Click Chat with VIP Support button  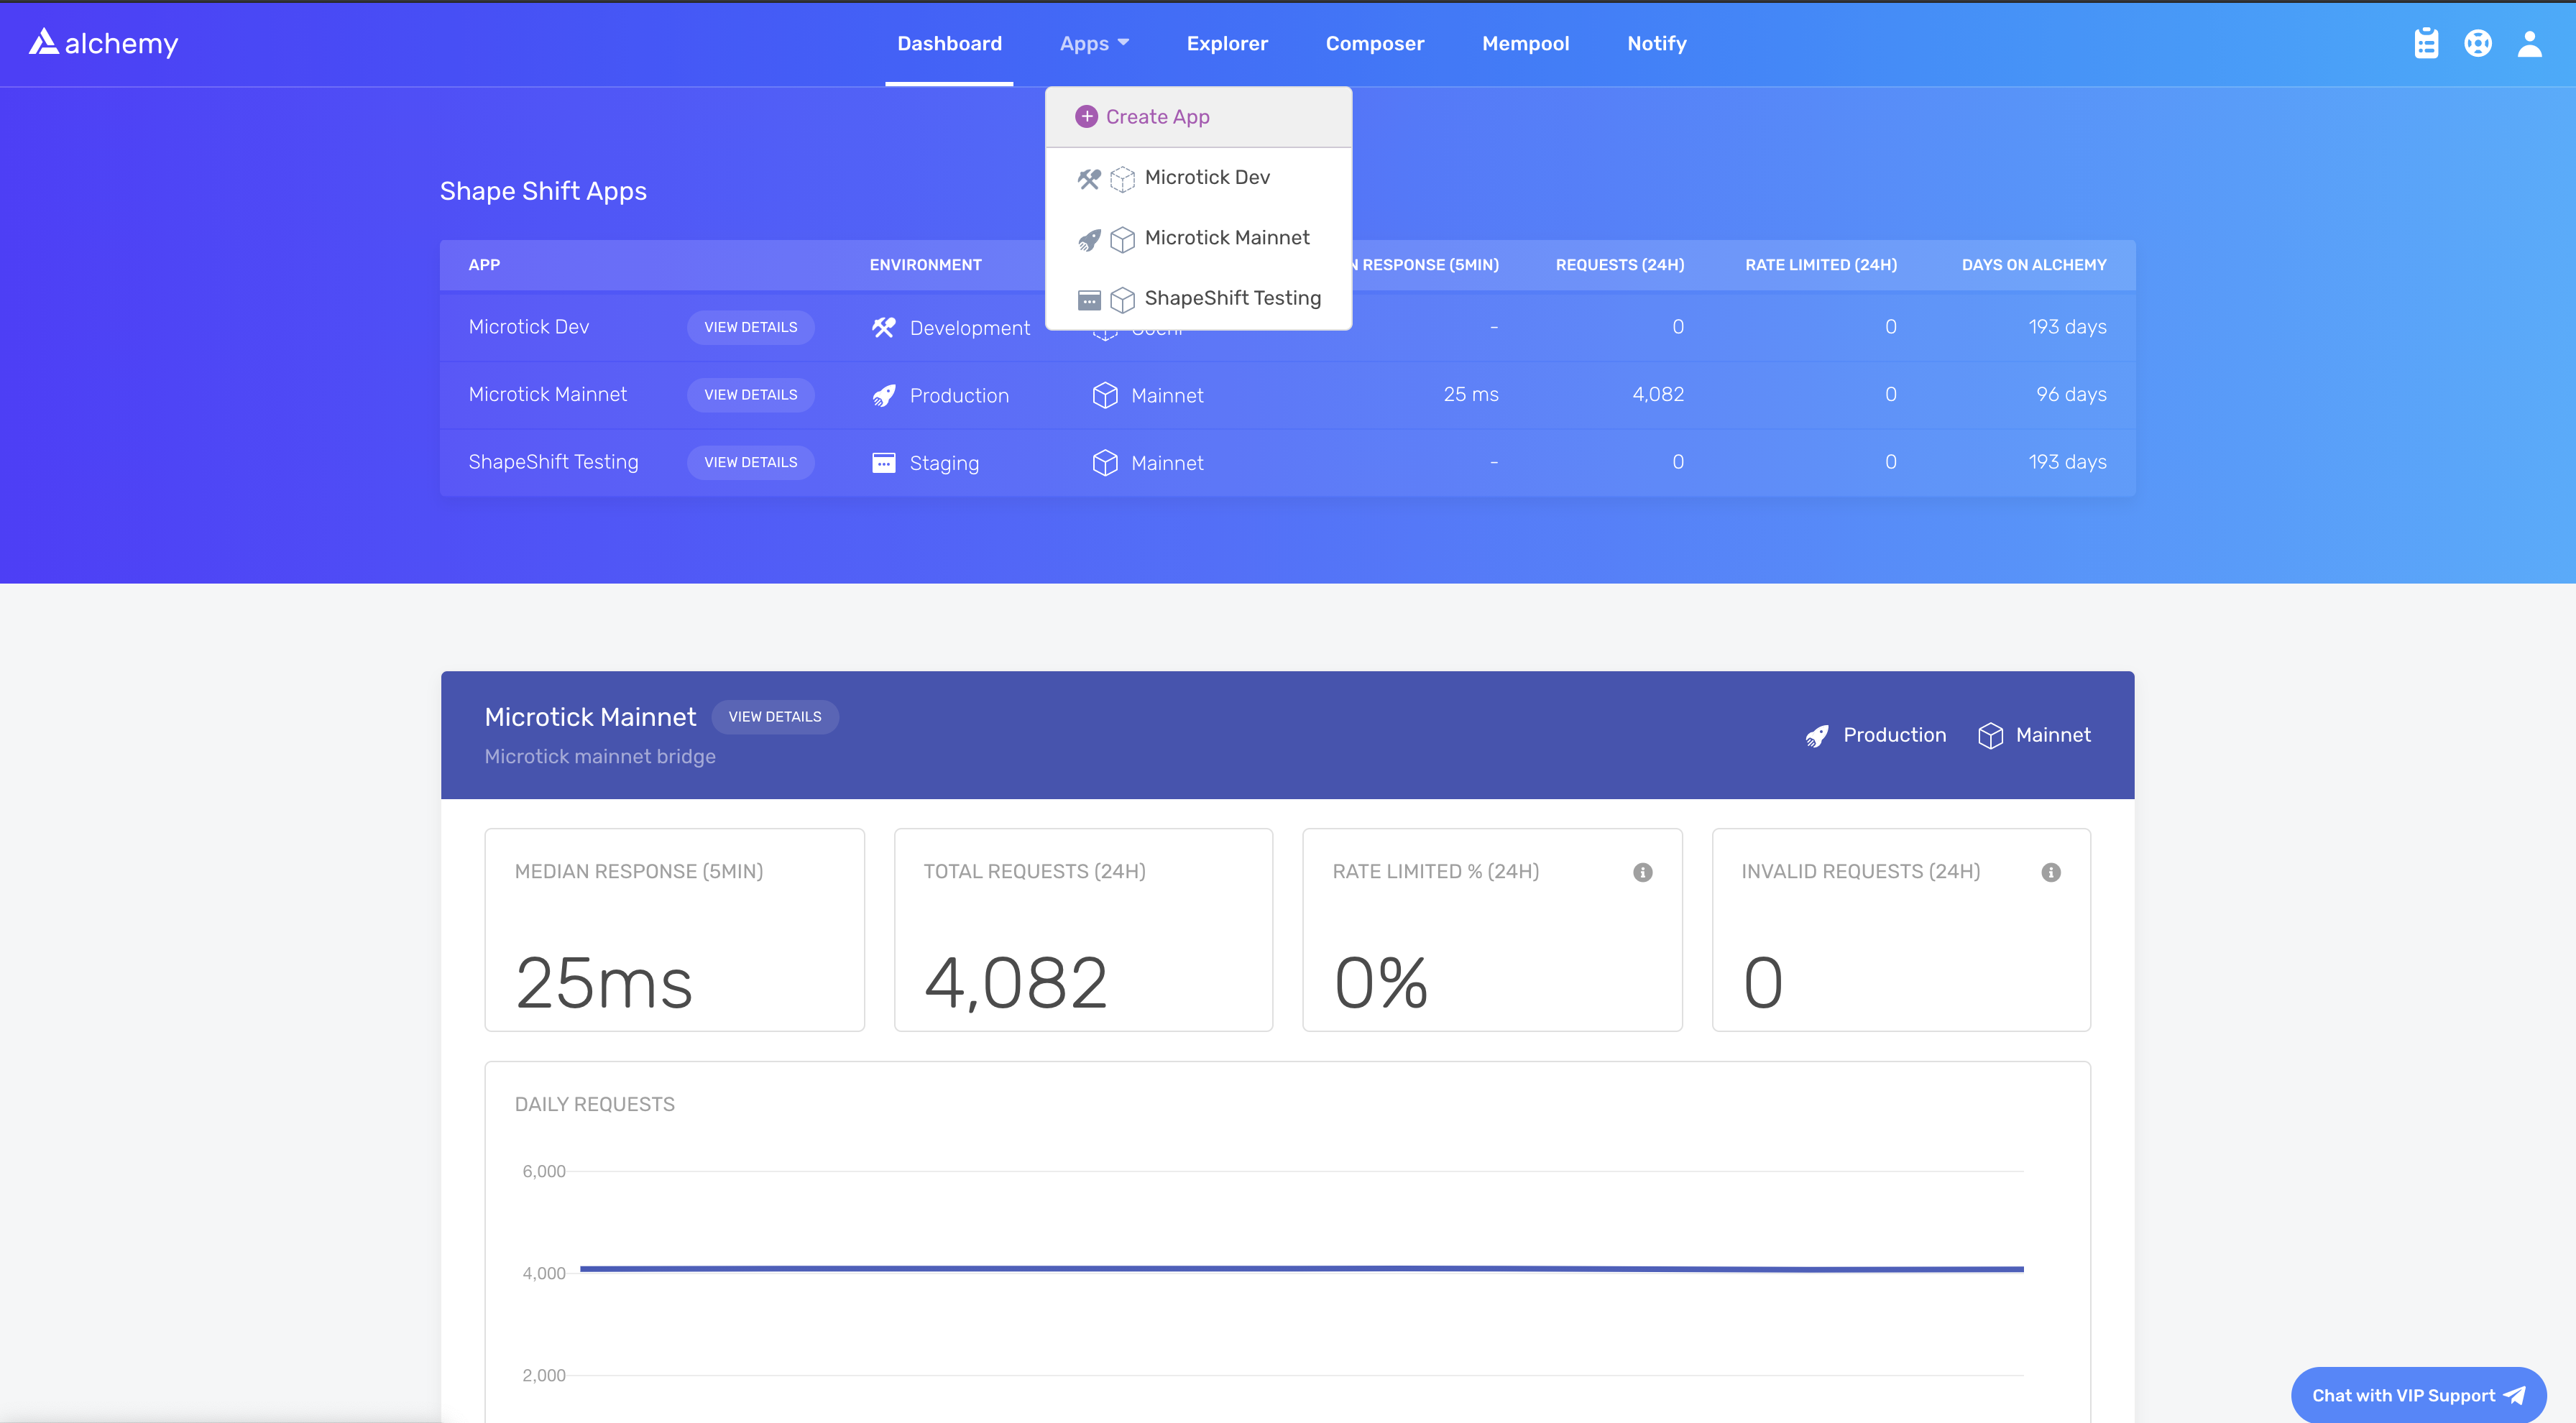[2417, 1395]
